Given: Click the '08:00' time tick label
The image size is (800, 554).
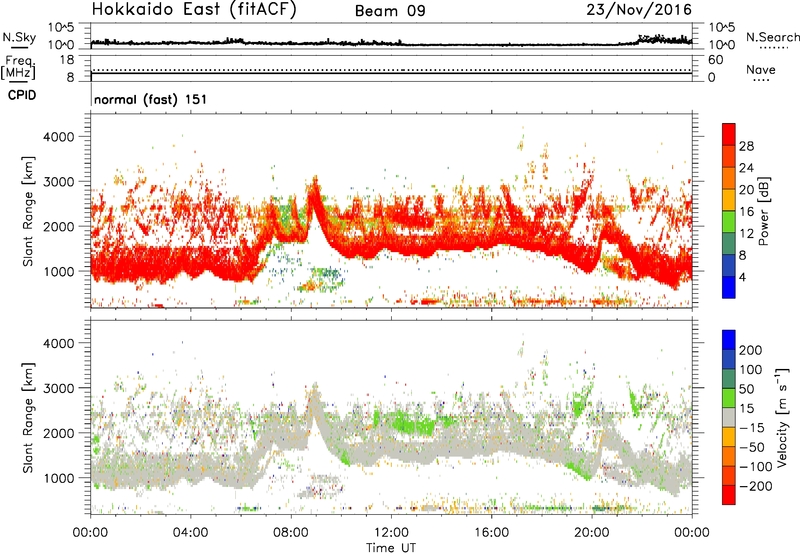Looking at the screenshot, I should pos(291,533).
